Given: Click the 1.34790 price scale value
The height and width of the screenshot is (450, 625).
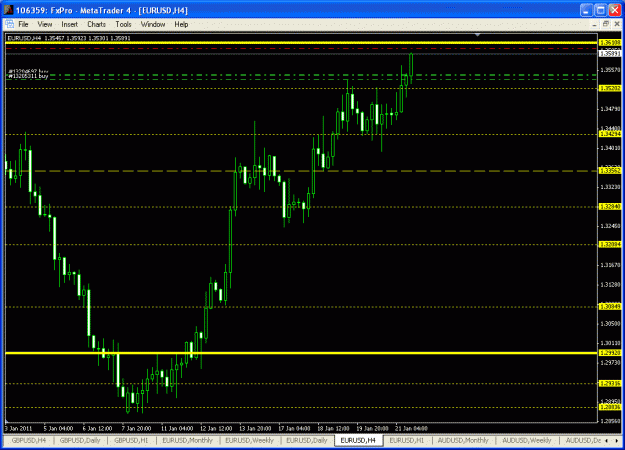Looking at the screenshot, I should tap(610, 109).
